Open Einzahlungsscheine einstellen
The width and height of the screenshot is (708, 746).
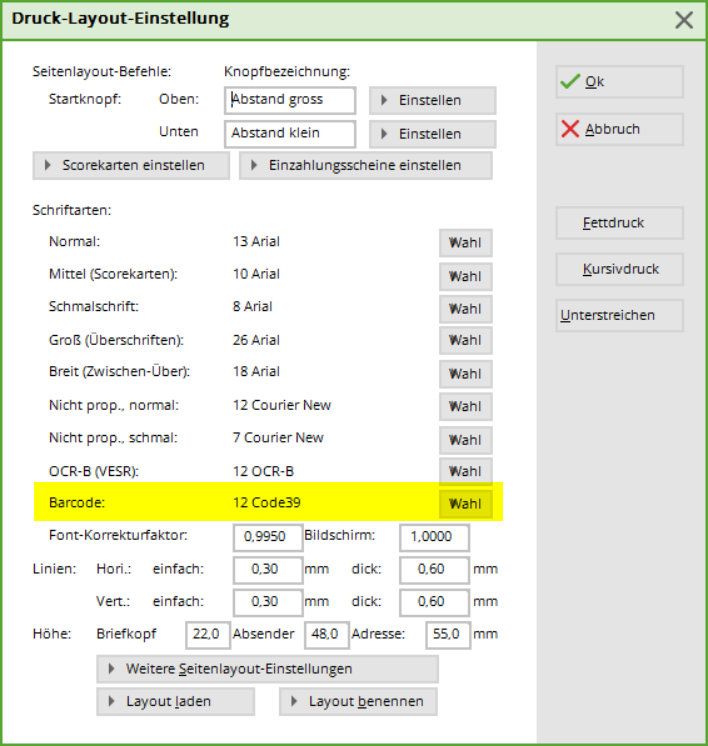(x=365, y=165)
